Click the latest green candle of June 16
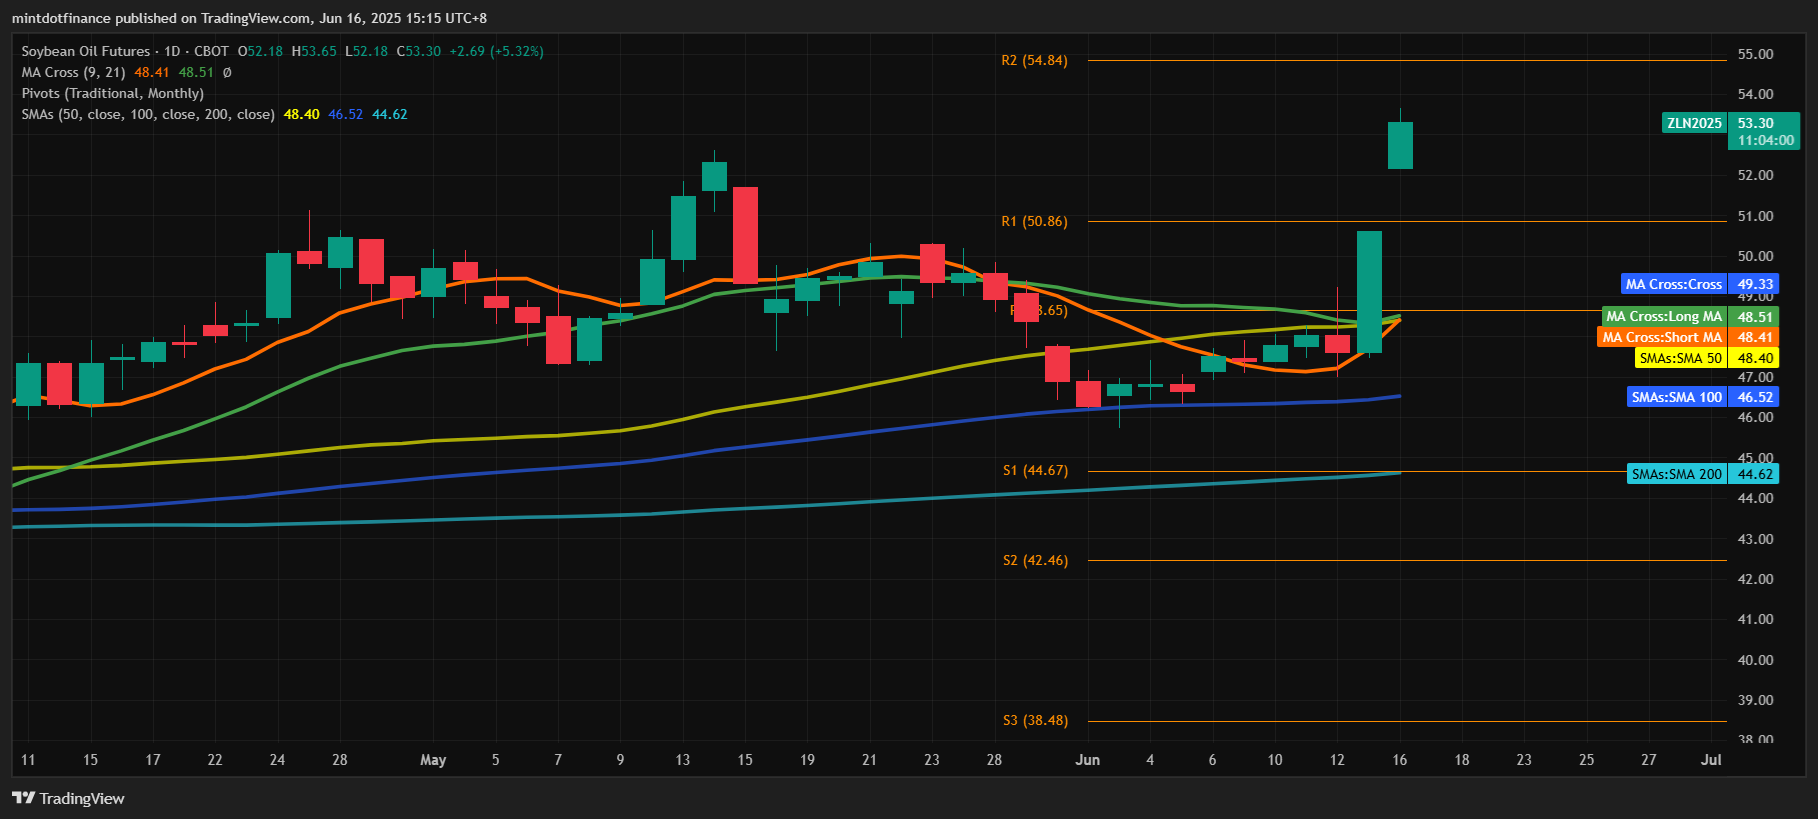 pos(1400,145)
